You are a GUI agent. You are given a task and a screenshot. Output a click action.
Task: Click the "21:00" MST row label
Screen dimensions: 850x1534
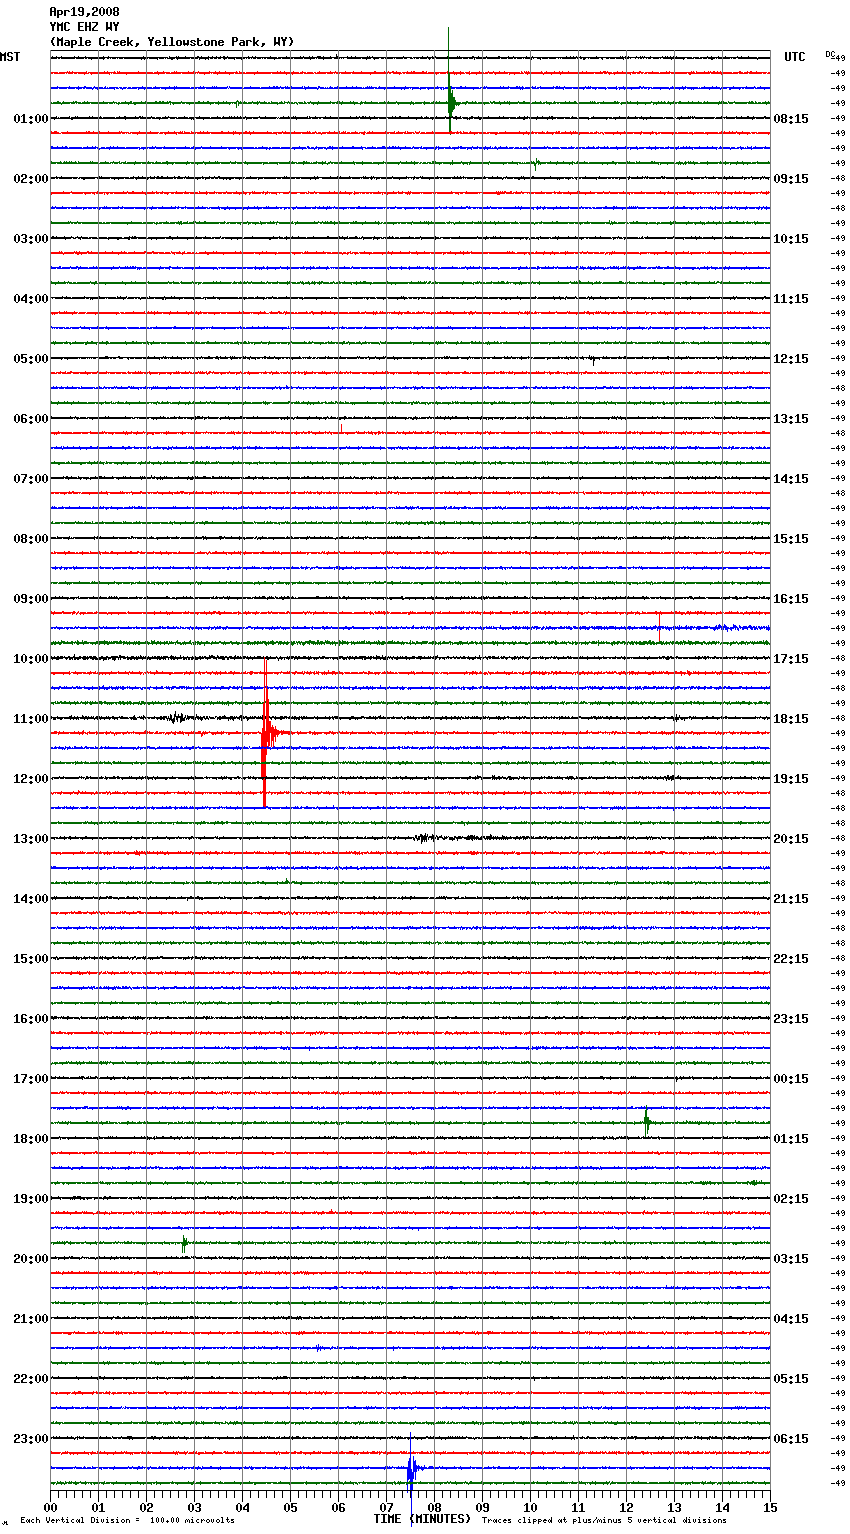tap(30, 1319)
